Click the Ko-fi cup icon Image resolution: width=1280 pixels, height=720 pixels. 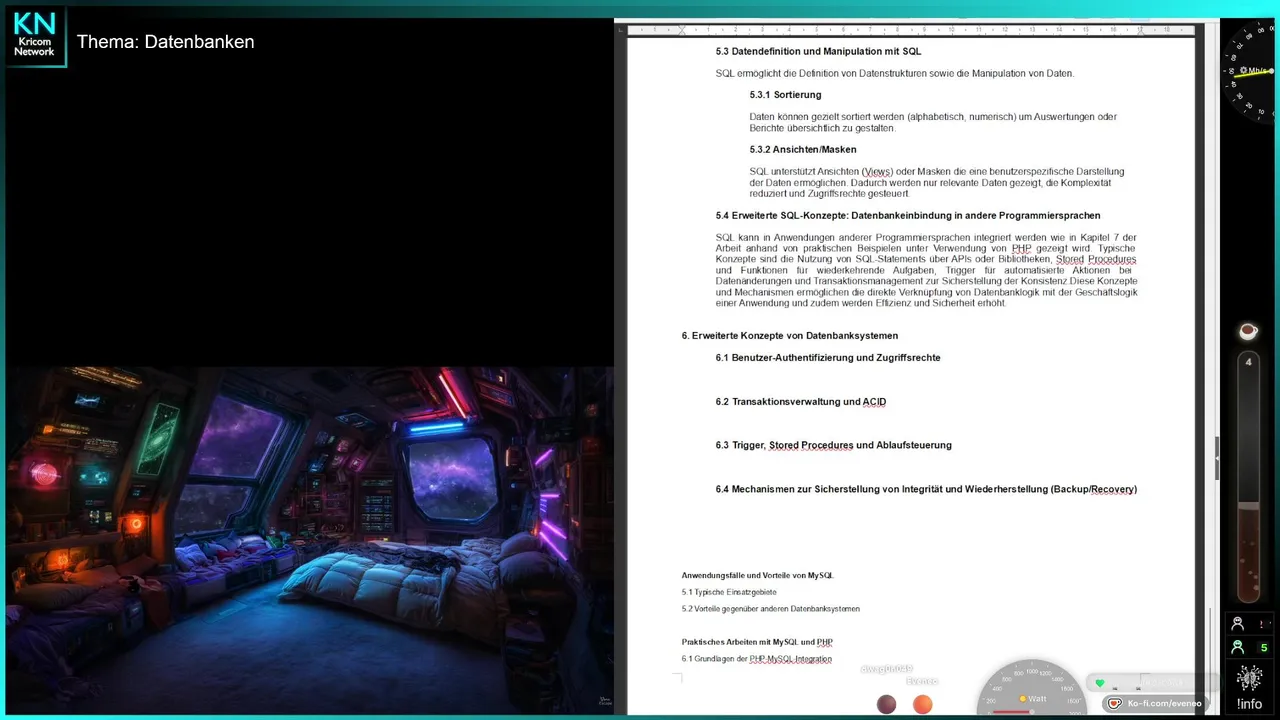1114,703
